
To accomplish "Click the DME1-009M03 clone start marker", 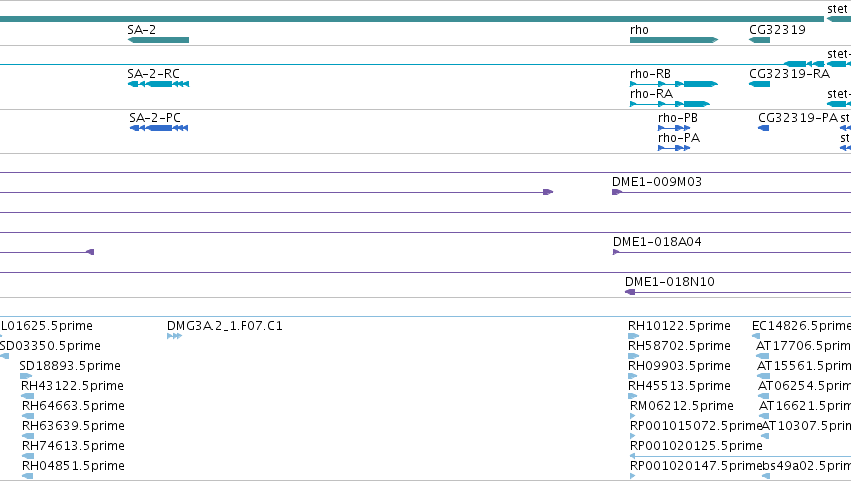I will pos(617,192).
